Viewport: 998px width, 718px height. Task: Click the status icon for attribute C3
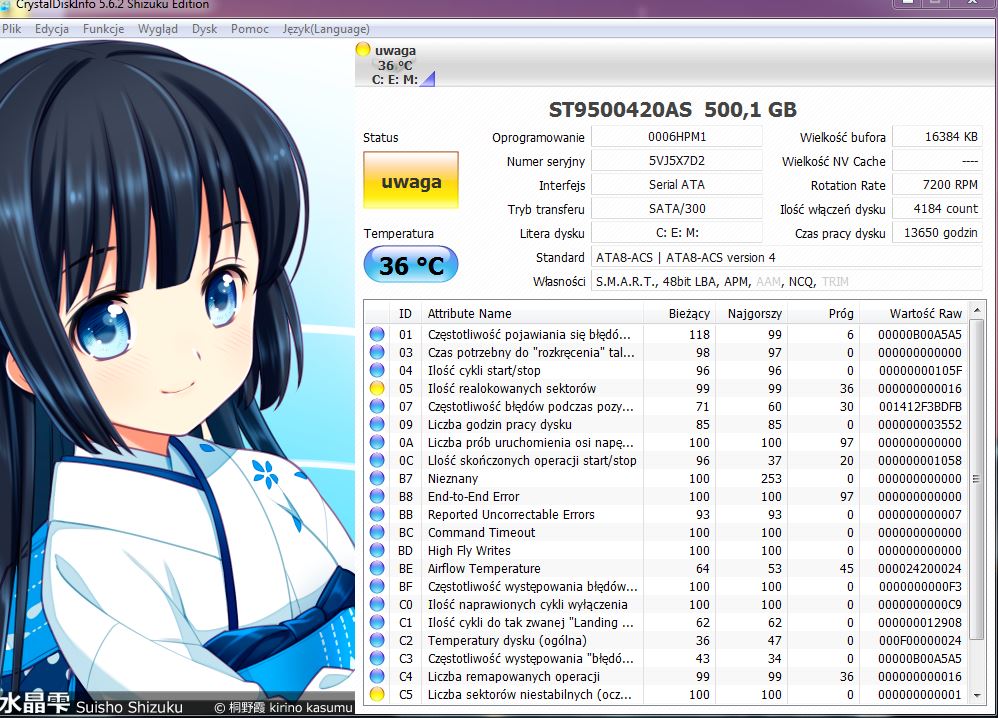(x=377, y=658)
